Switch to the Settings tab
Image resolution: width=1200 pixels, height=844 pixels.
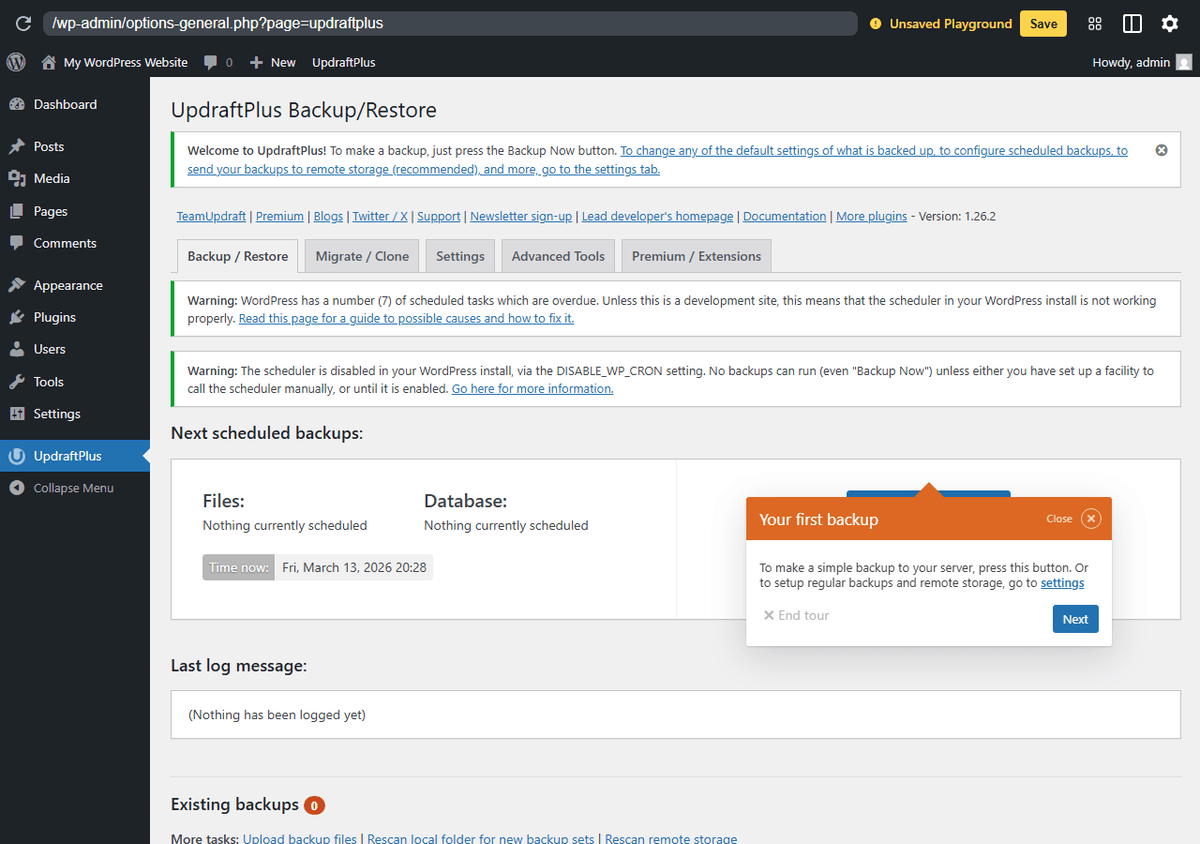(459, 256)
